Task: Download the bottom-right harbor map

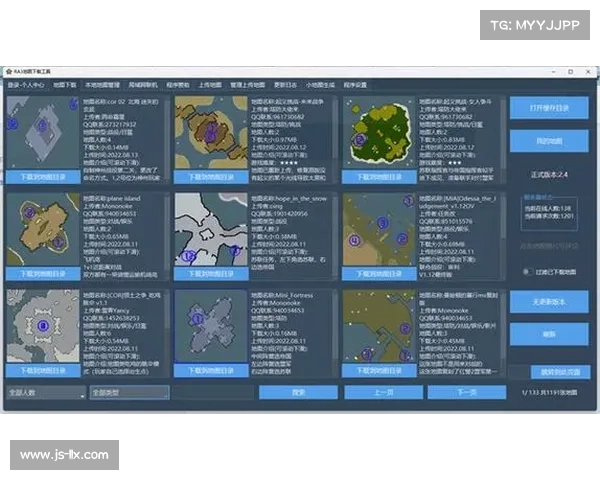Action: click(379, 371)
